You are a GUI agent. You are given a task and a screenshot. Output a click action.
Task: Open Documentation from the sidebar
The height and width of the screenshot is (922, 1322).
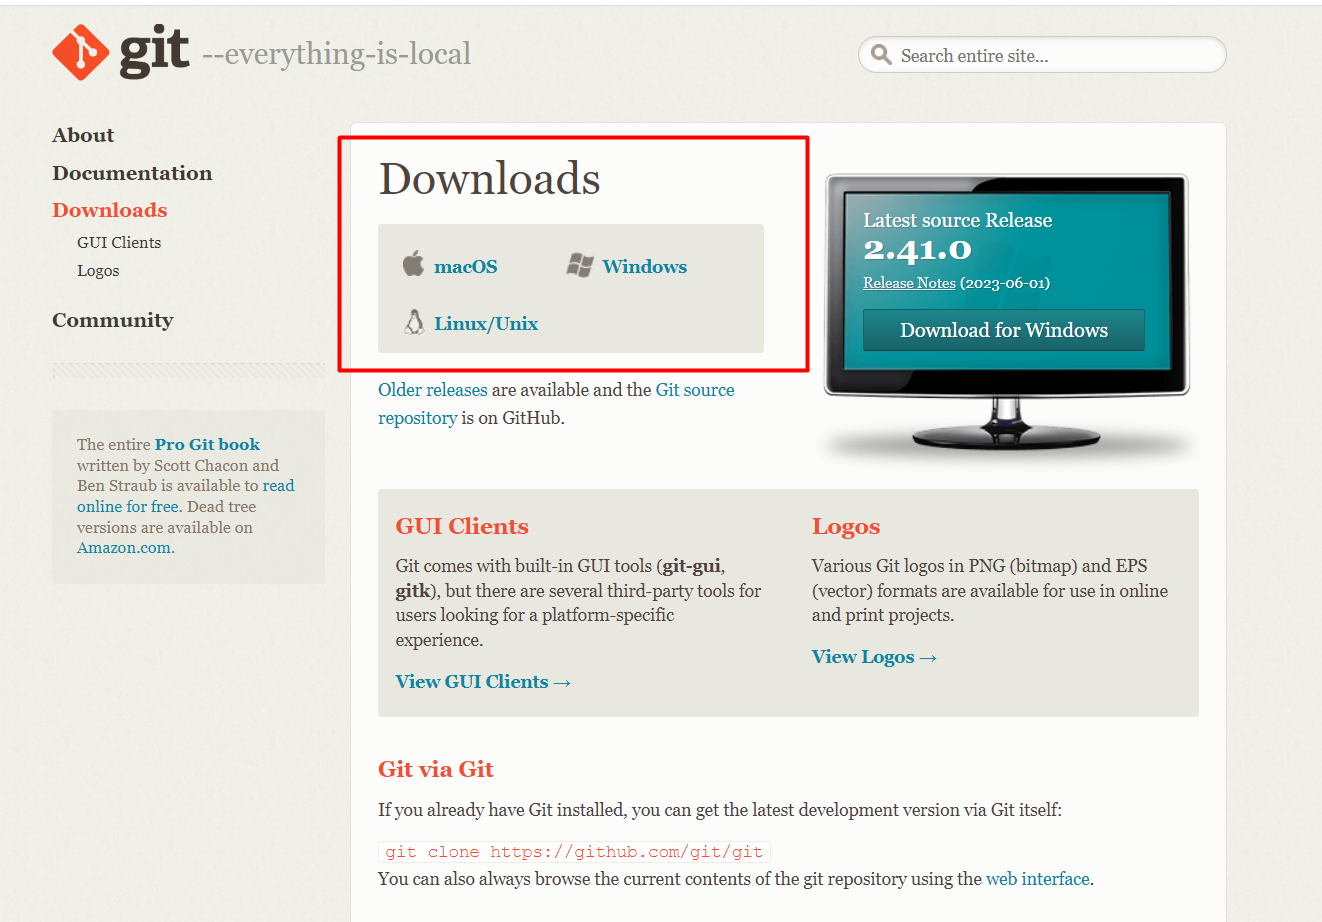point(132,173)
